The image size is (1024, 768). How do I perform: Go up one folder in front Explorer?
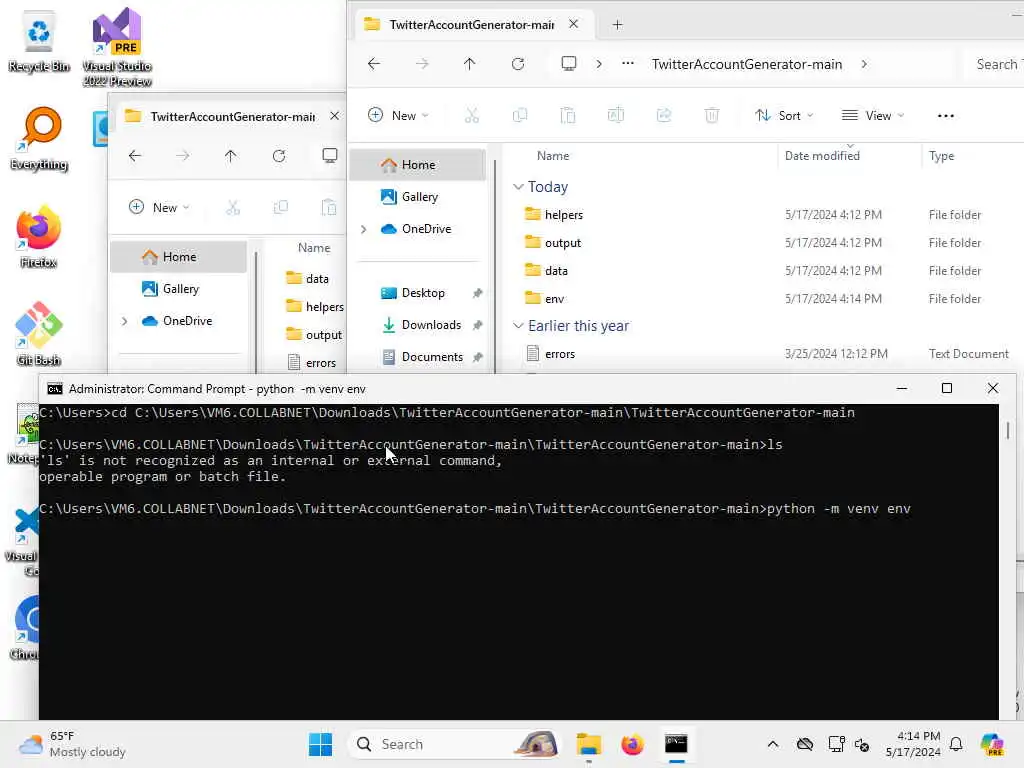470,64
